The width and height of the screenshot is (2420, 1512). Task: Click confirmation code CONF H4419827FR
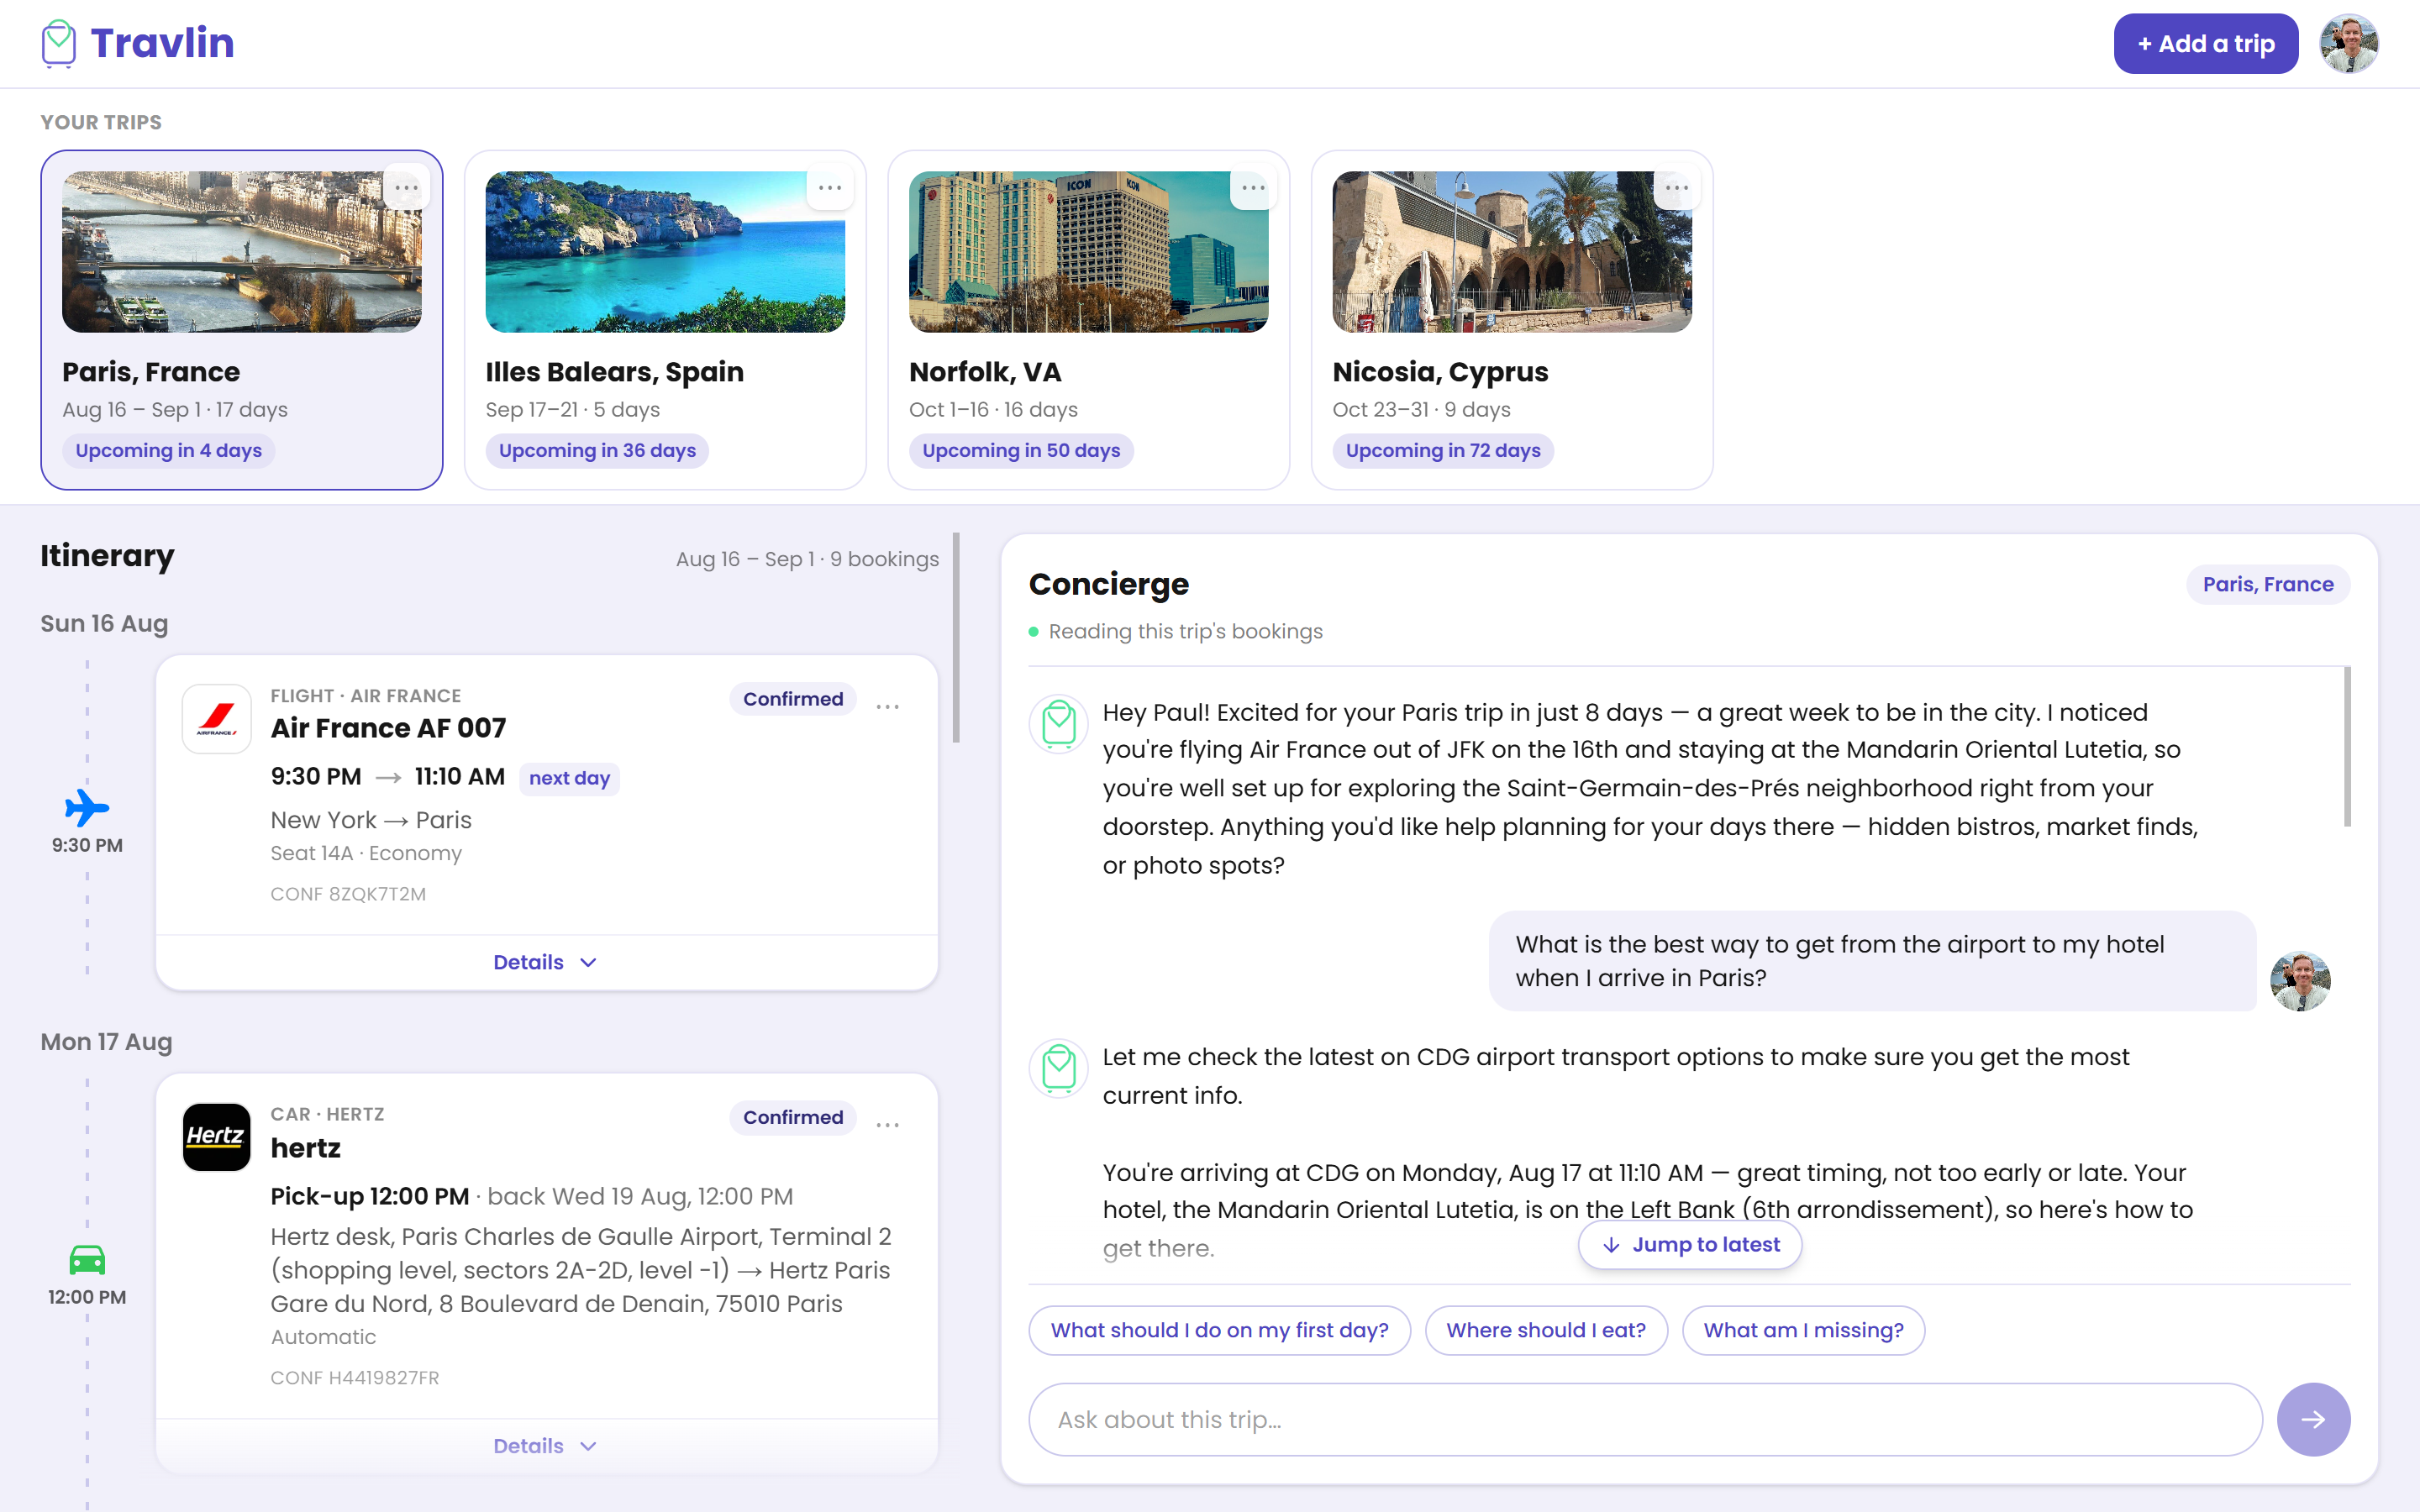click(x=355, y=1378)
